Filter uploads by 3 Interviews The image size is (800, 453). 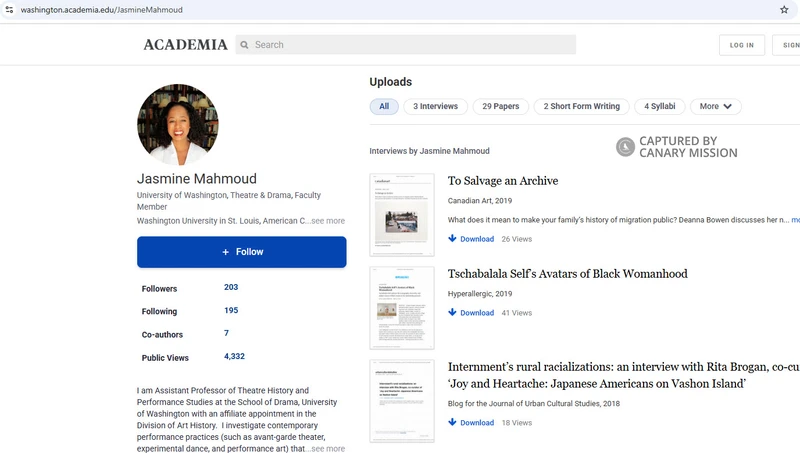click(435, 106)
